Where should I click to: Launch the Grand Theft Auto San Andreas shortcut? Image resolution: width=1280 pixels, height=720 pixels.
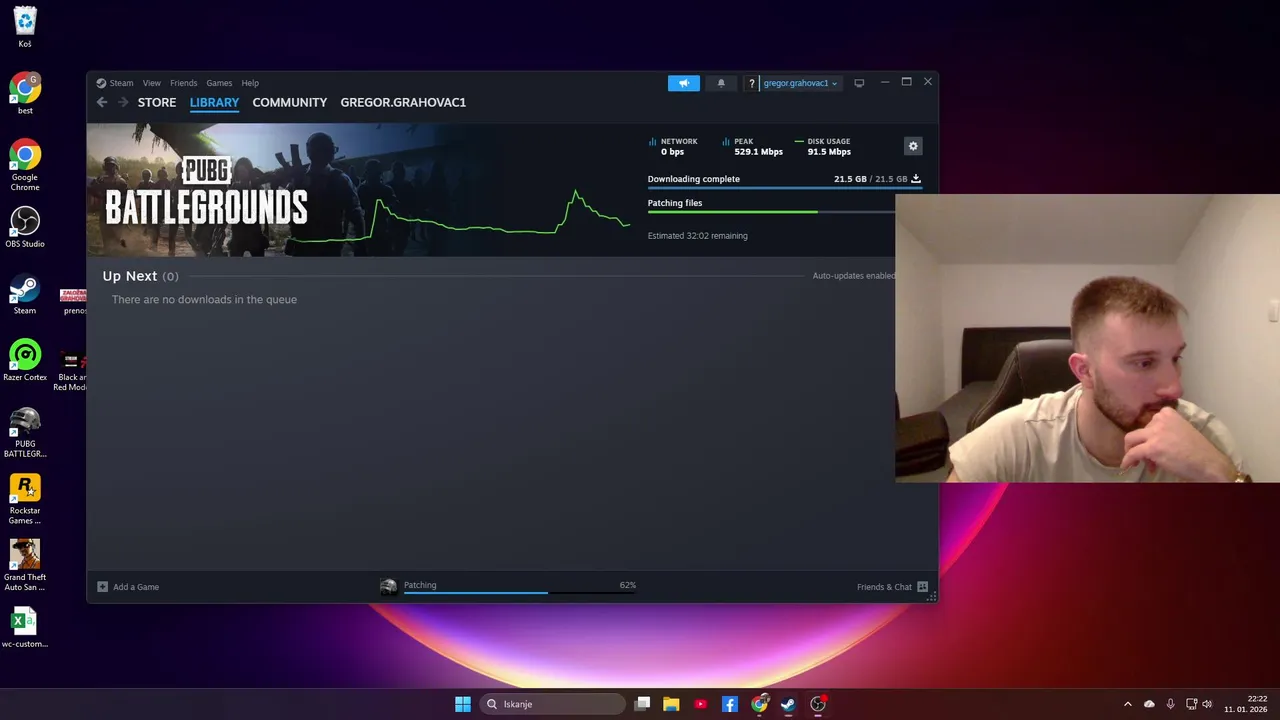pyautogui.click(x=25, y=566)
